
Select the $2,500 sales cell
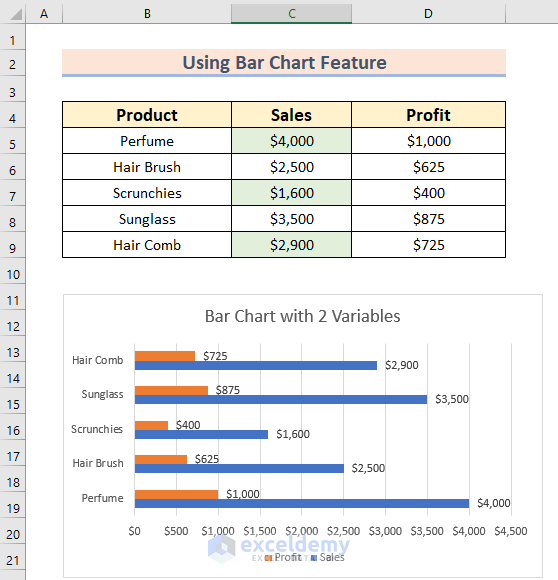click(291, 167)
